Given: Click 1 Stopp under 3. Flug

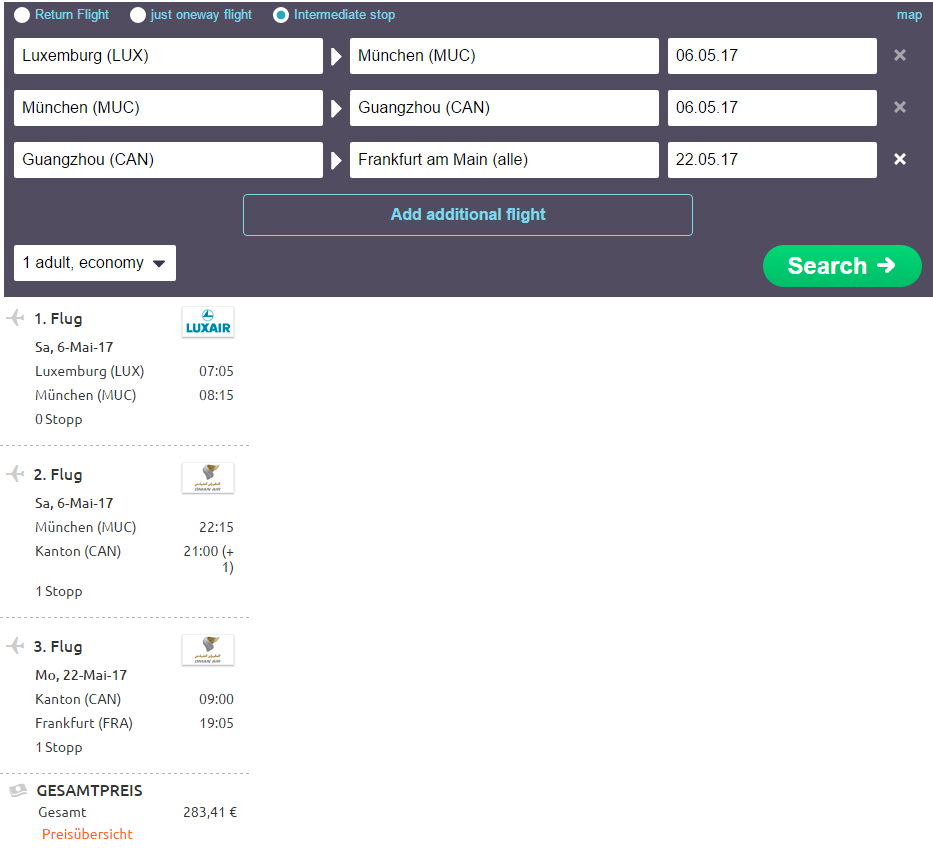Looking at the screenshot, I should point(58,747).
